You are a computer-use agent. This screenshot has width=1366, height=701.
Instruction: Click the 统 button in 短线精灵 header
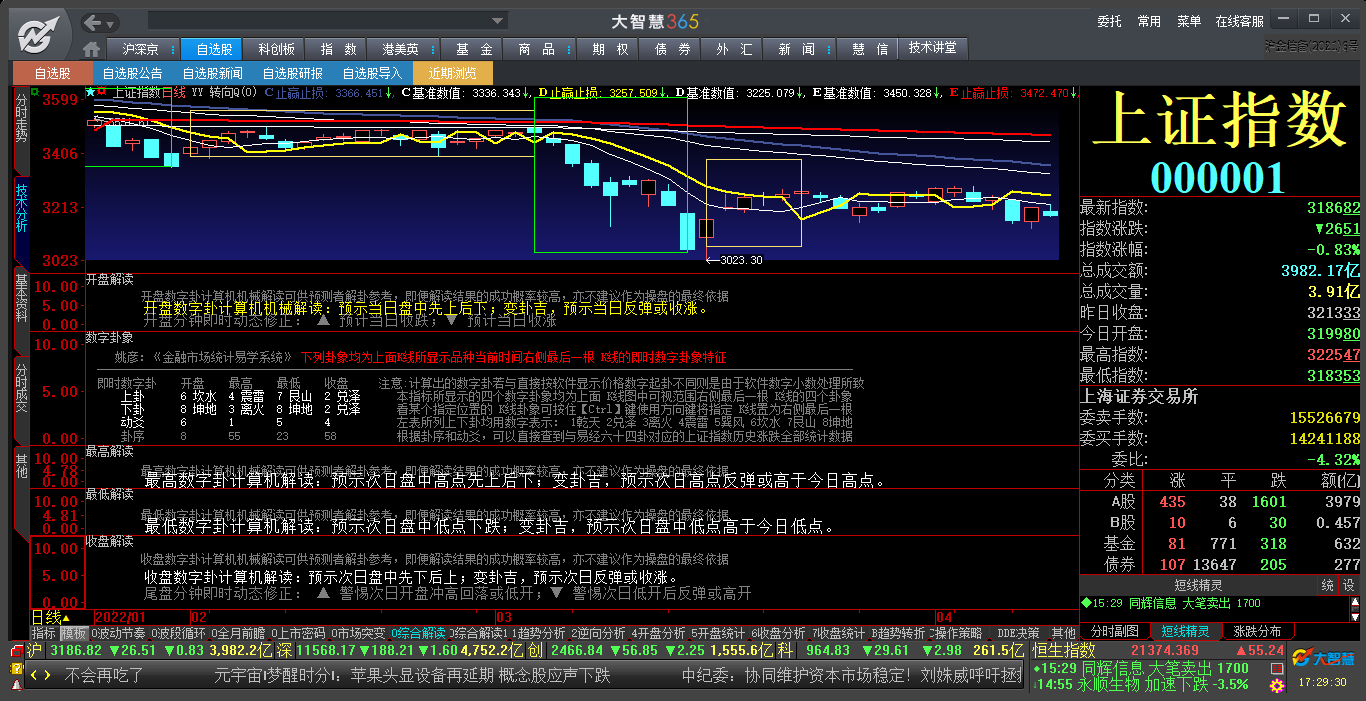point(1327,585)
